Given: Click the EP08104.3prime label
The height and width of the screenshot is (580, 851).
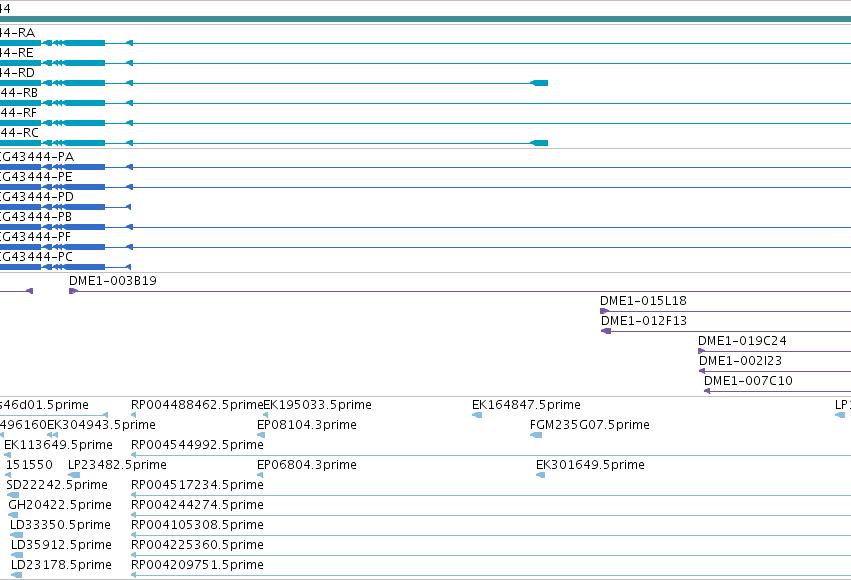Looking at the screenshot, I should pyautogui.click(x=307, y=425).
